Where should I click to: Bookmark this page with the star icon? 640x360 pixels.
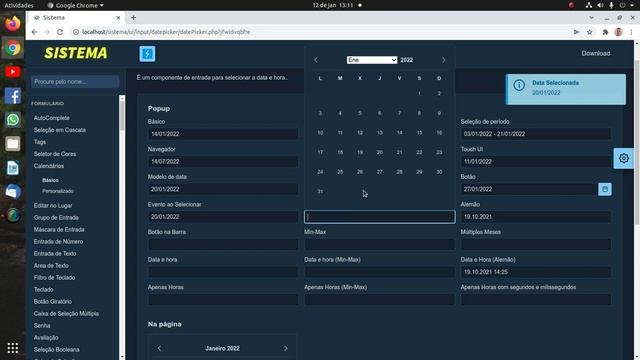tap(589, 32)
